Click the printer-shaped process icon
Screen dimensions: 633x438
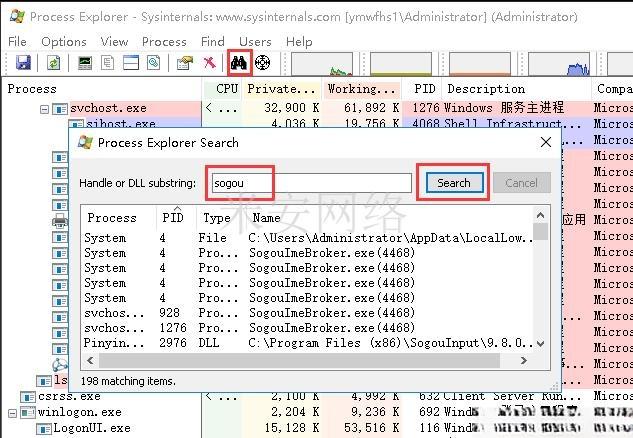[x=60, y=221]
